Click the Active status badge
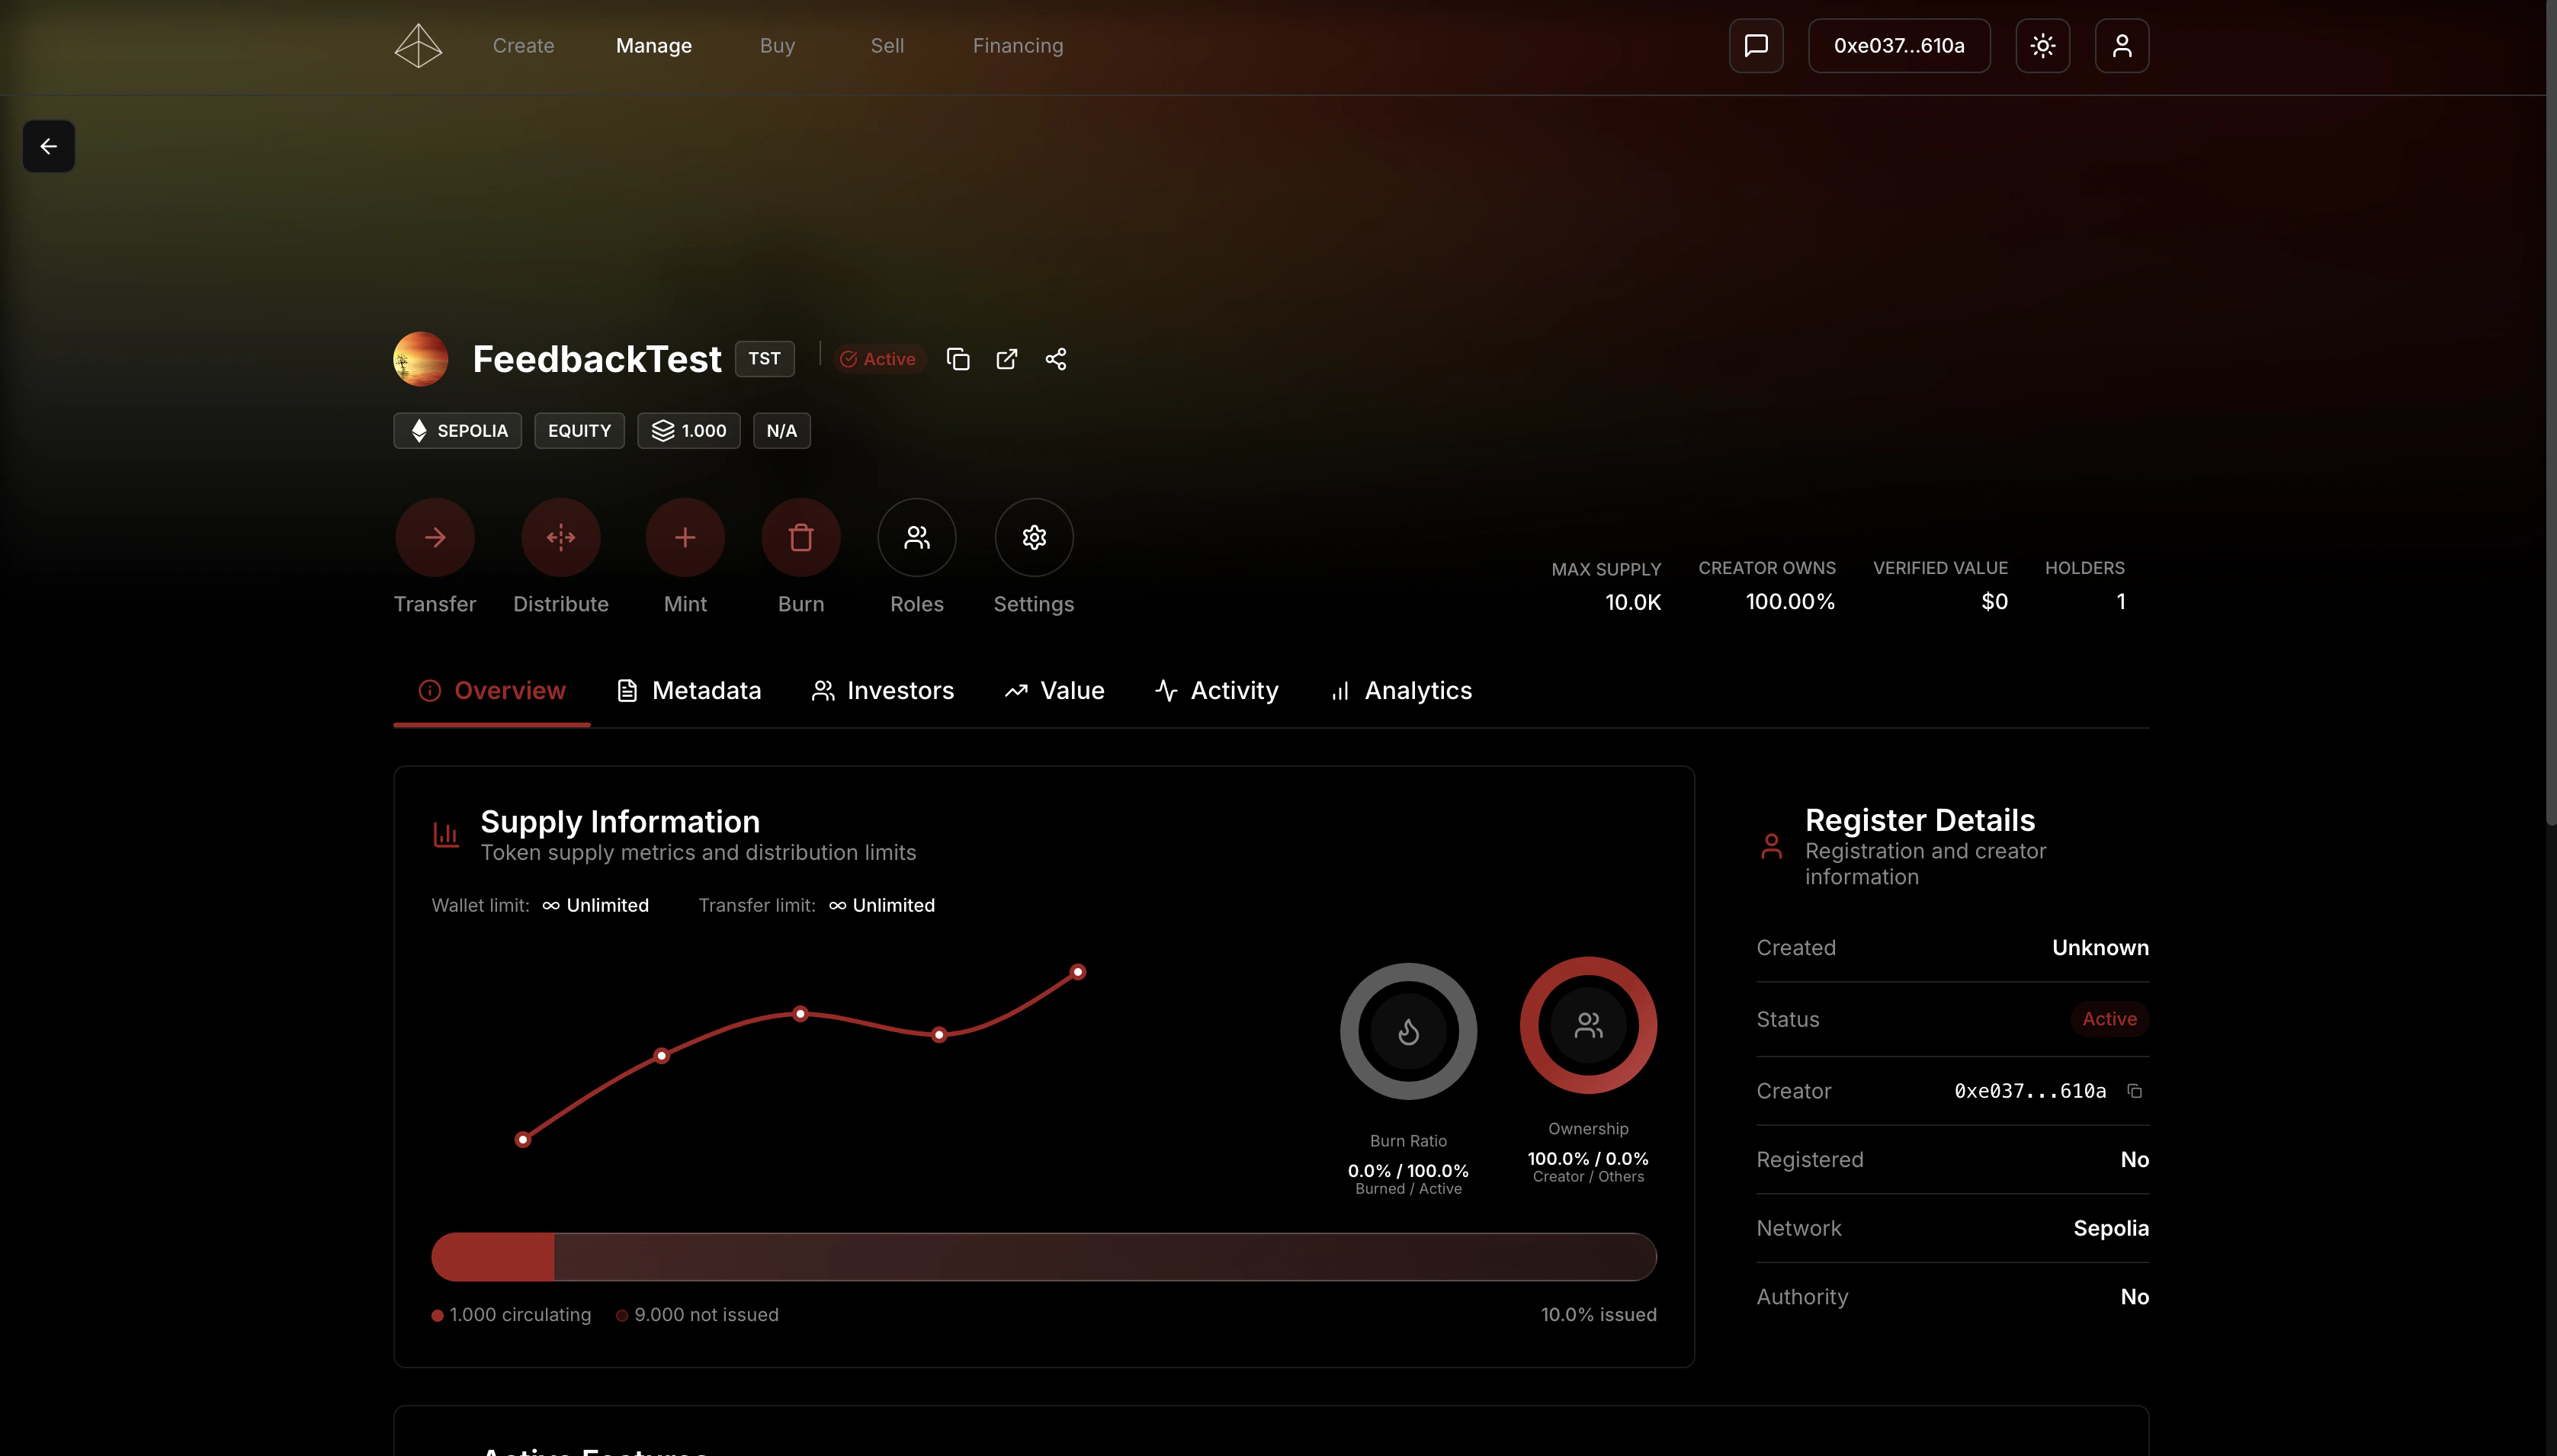The image size is (2557, 1456). 878,358
